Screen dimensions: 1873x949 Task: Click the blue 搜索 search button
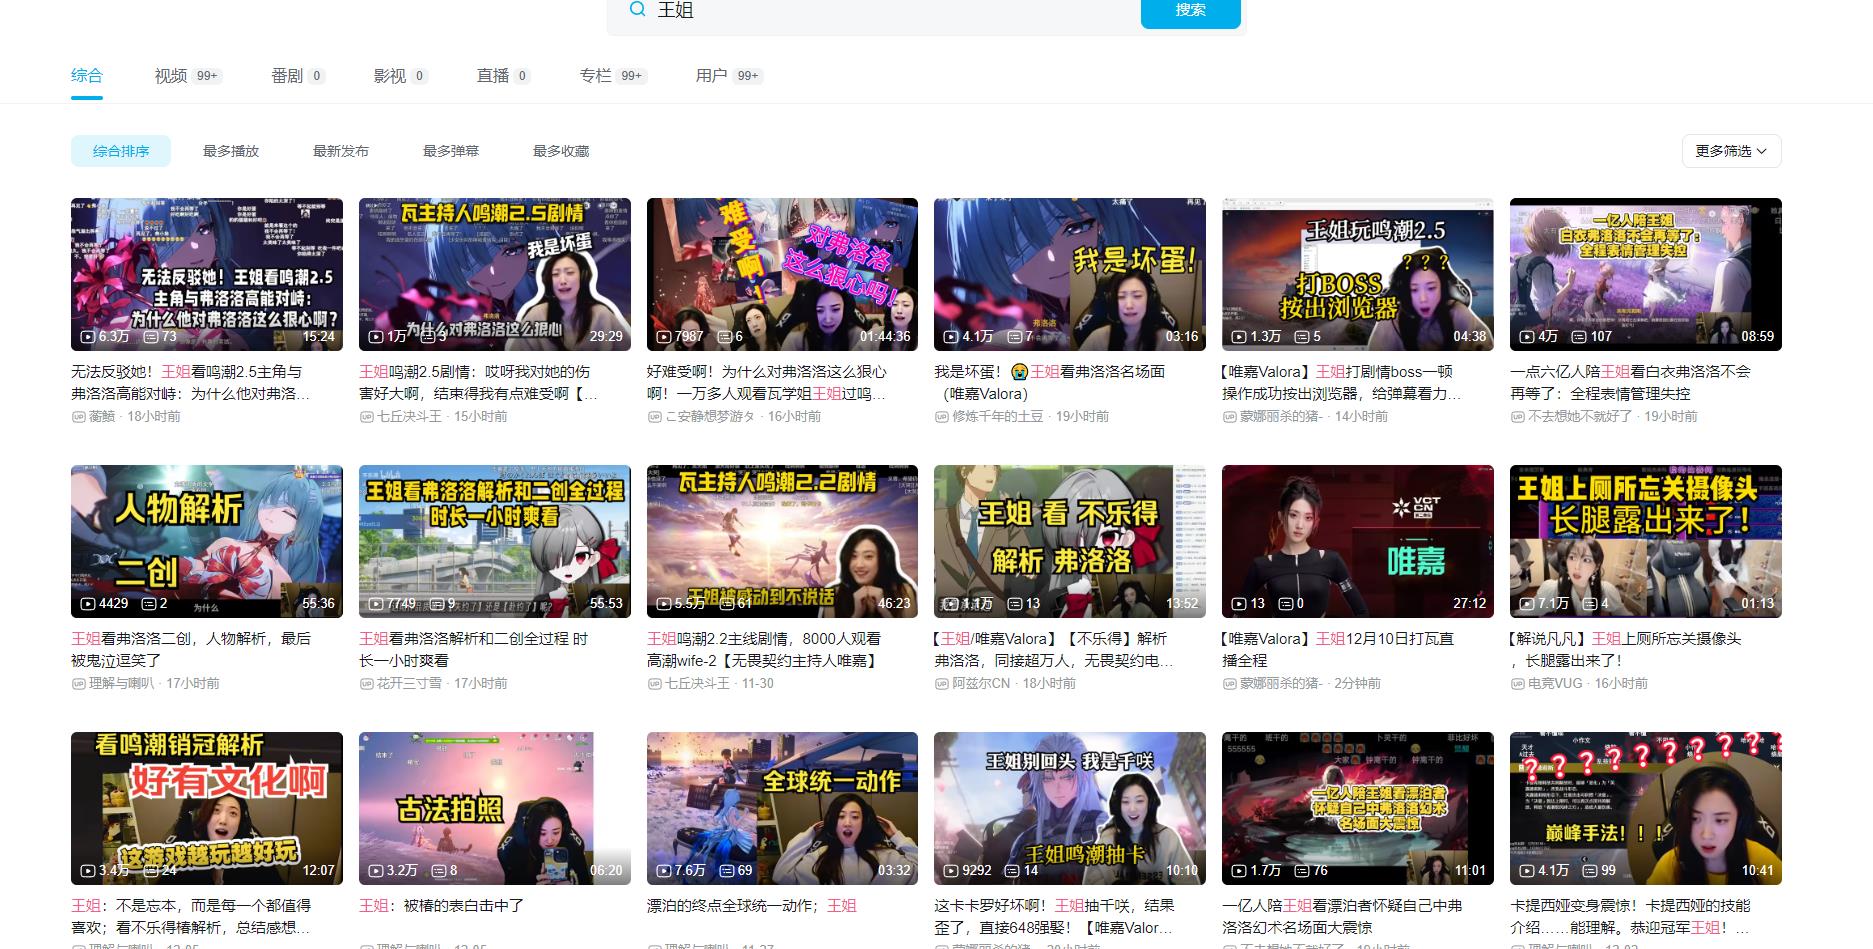[x=1190, y=11]
